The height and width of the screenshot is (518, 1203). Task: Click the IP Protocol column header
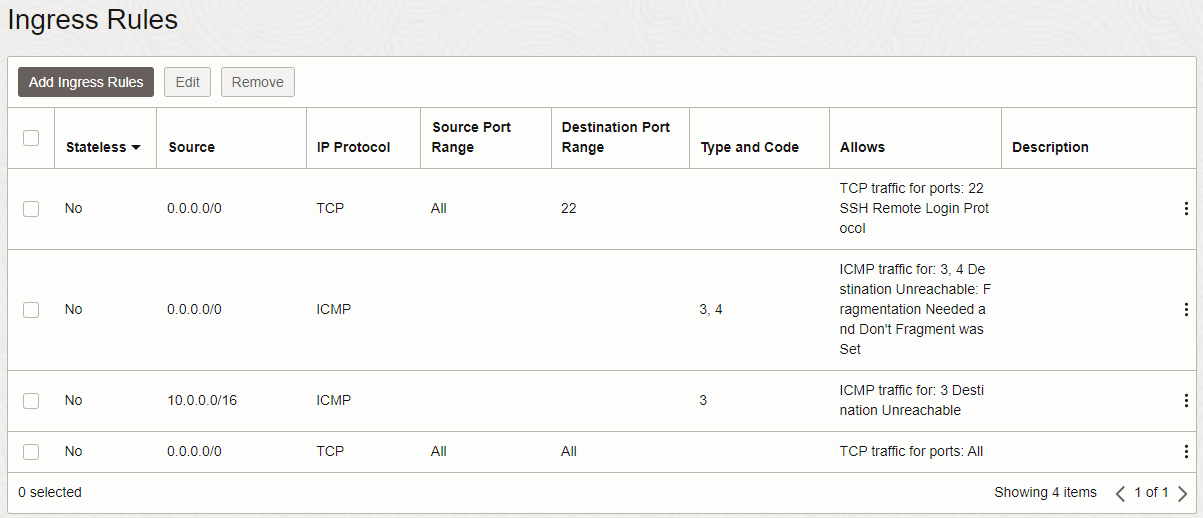[x=353, y=147]
